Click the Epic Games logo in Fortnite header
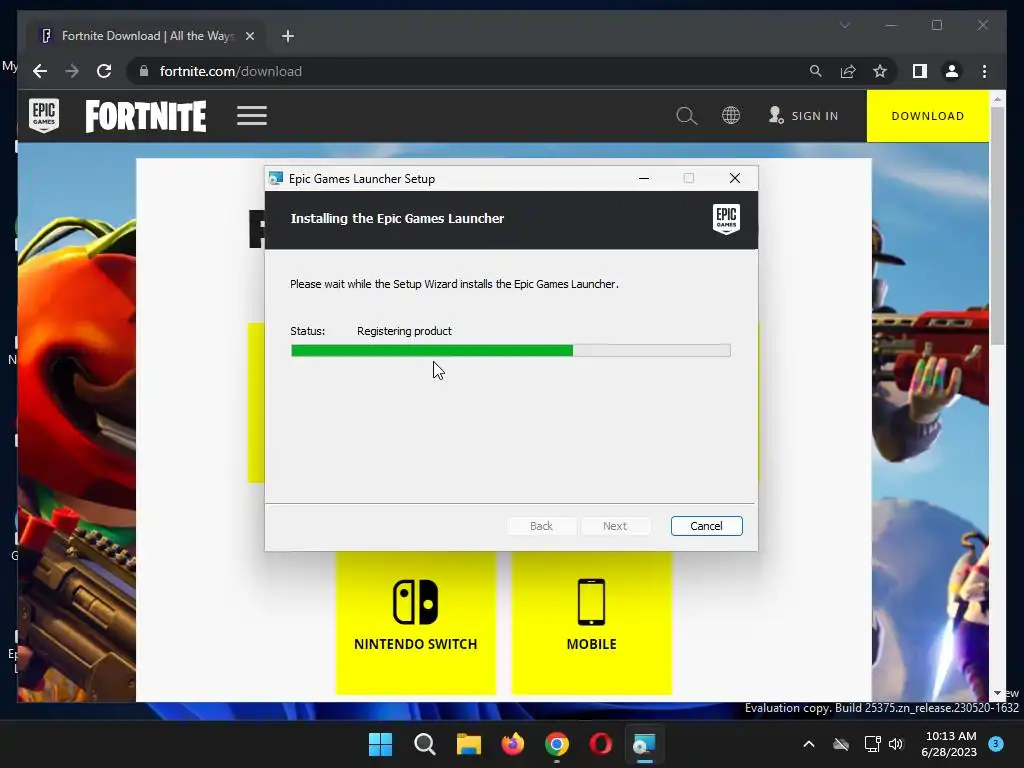This screenshot has height=768, width=1024. [x=44, y=116]
